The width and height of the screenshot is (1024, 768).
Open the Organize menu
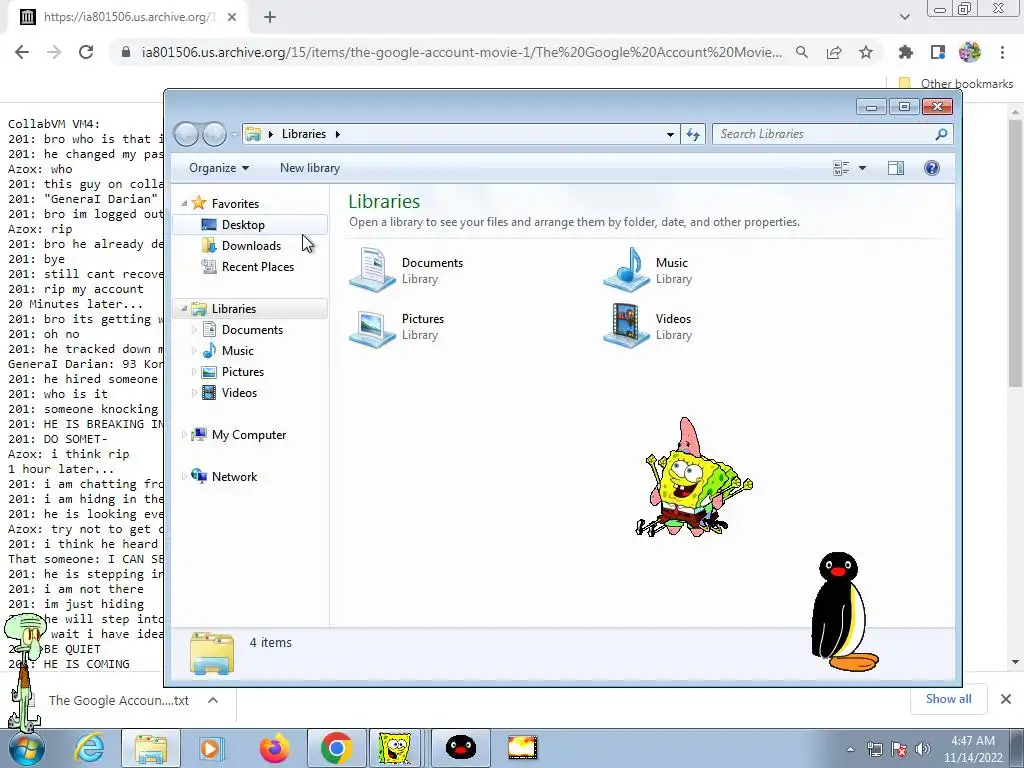tap(219, 168)
